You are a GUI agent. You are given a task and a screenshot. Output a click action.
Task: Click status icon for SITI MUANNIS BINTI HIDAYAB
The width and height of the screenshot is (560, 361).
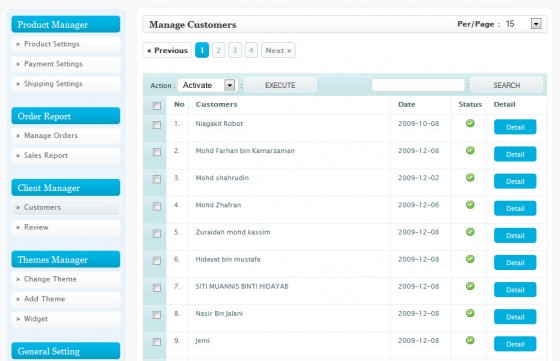pos(470,286)
